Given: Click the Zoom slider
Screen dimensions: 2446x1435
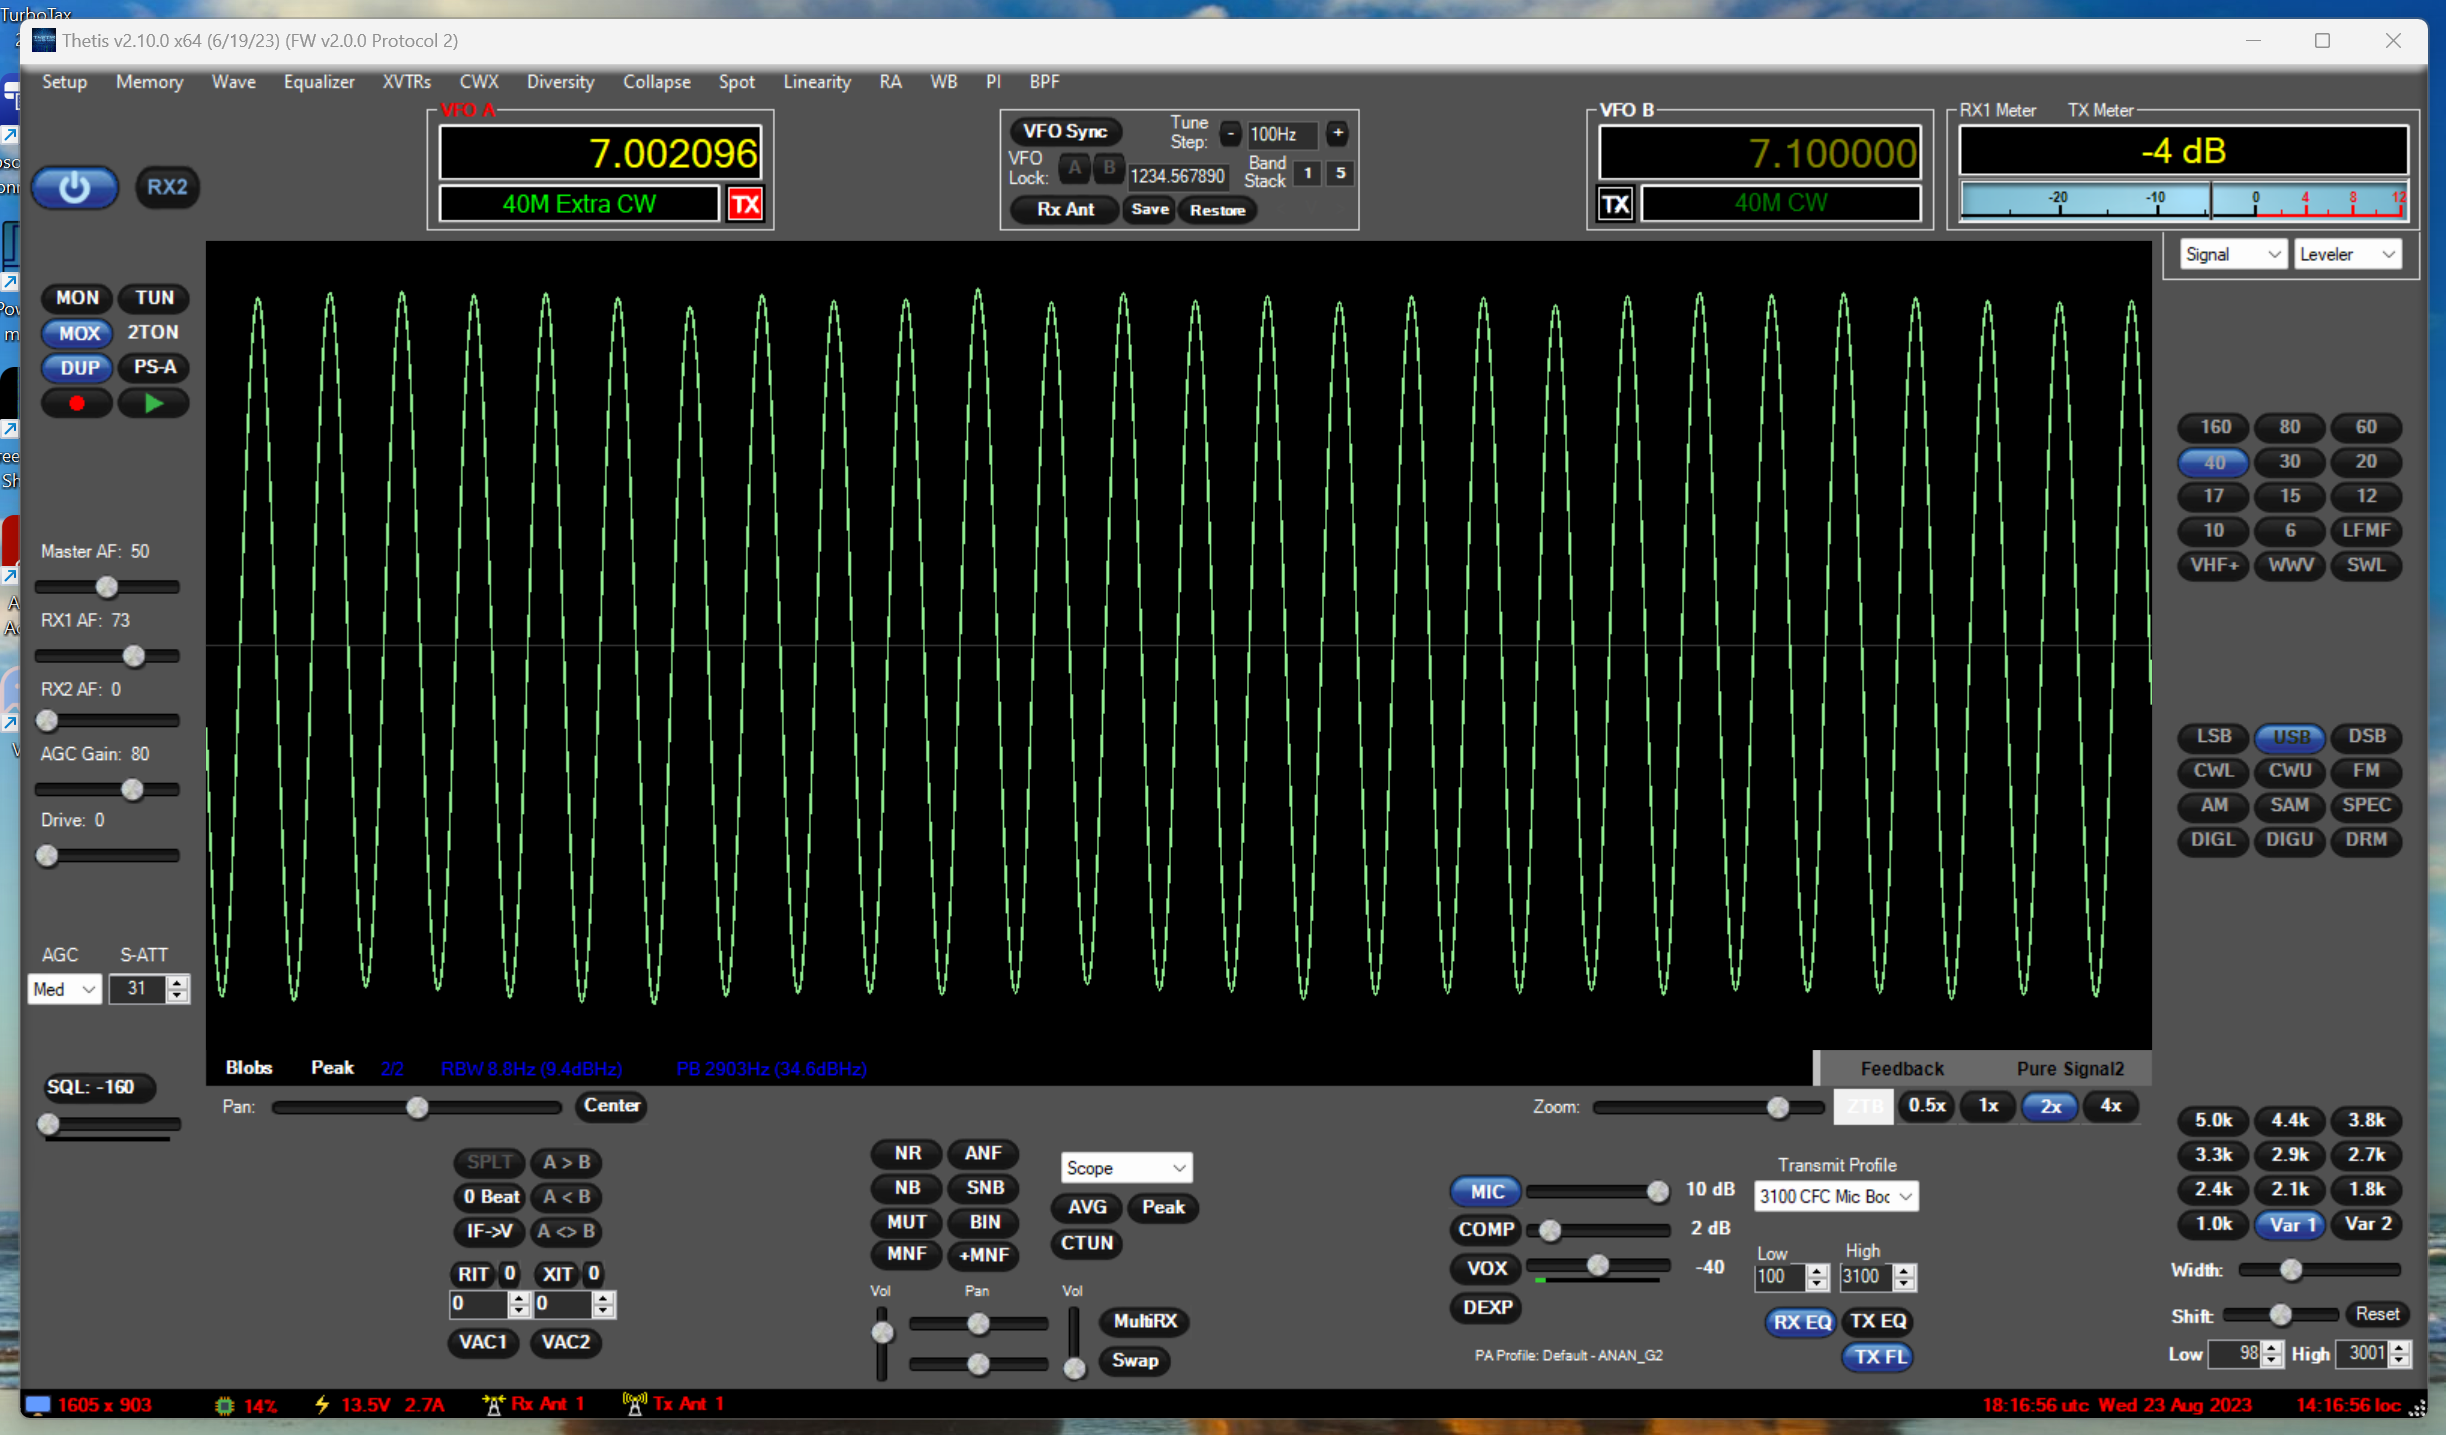Looking at the screenshot, I should pos(1708,1107).
